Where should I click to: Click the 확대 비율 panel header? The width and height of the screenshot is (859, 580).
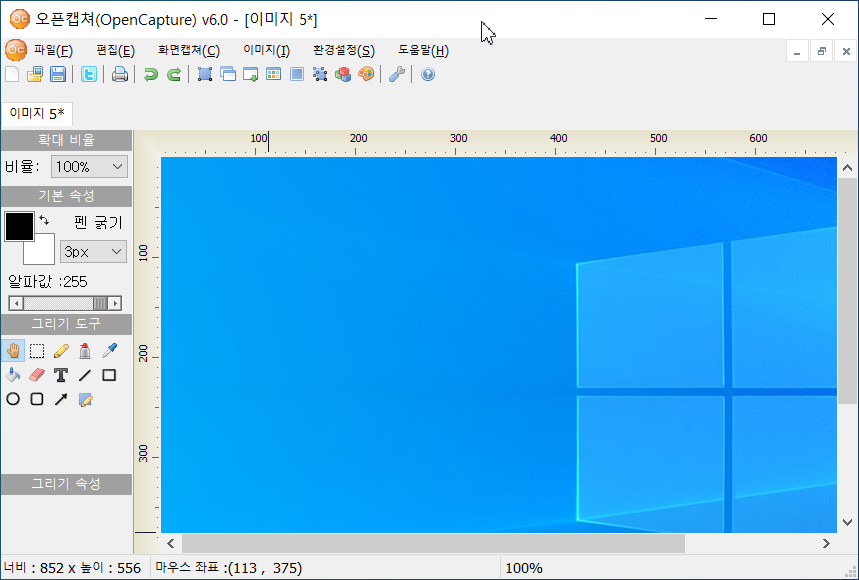click(x=66, y=140)
